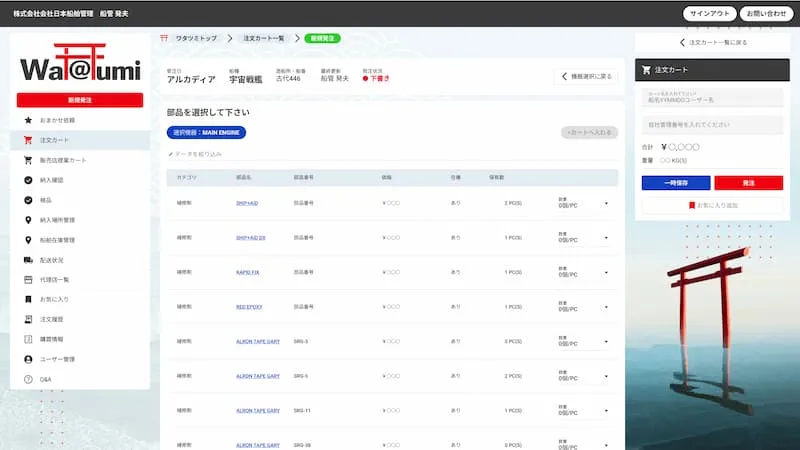This screenshot has width=800, height=450.
Task: Click the user avatar icon for ユーザー管理
Action: pyautogui.click(x=28, y=359)
